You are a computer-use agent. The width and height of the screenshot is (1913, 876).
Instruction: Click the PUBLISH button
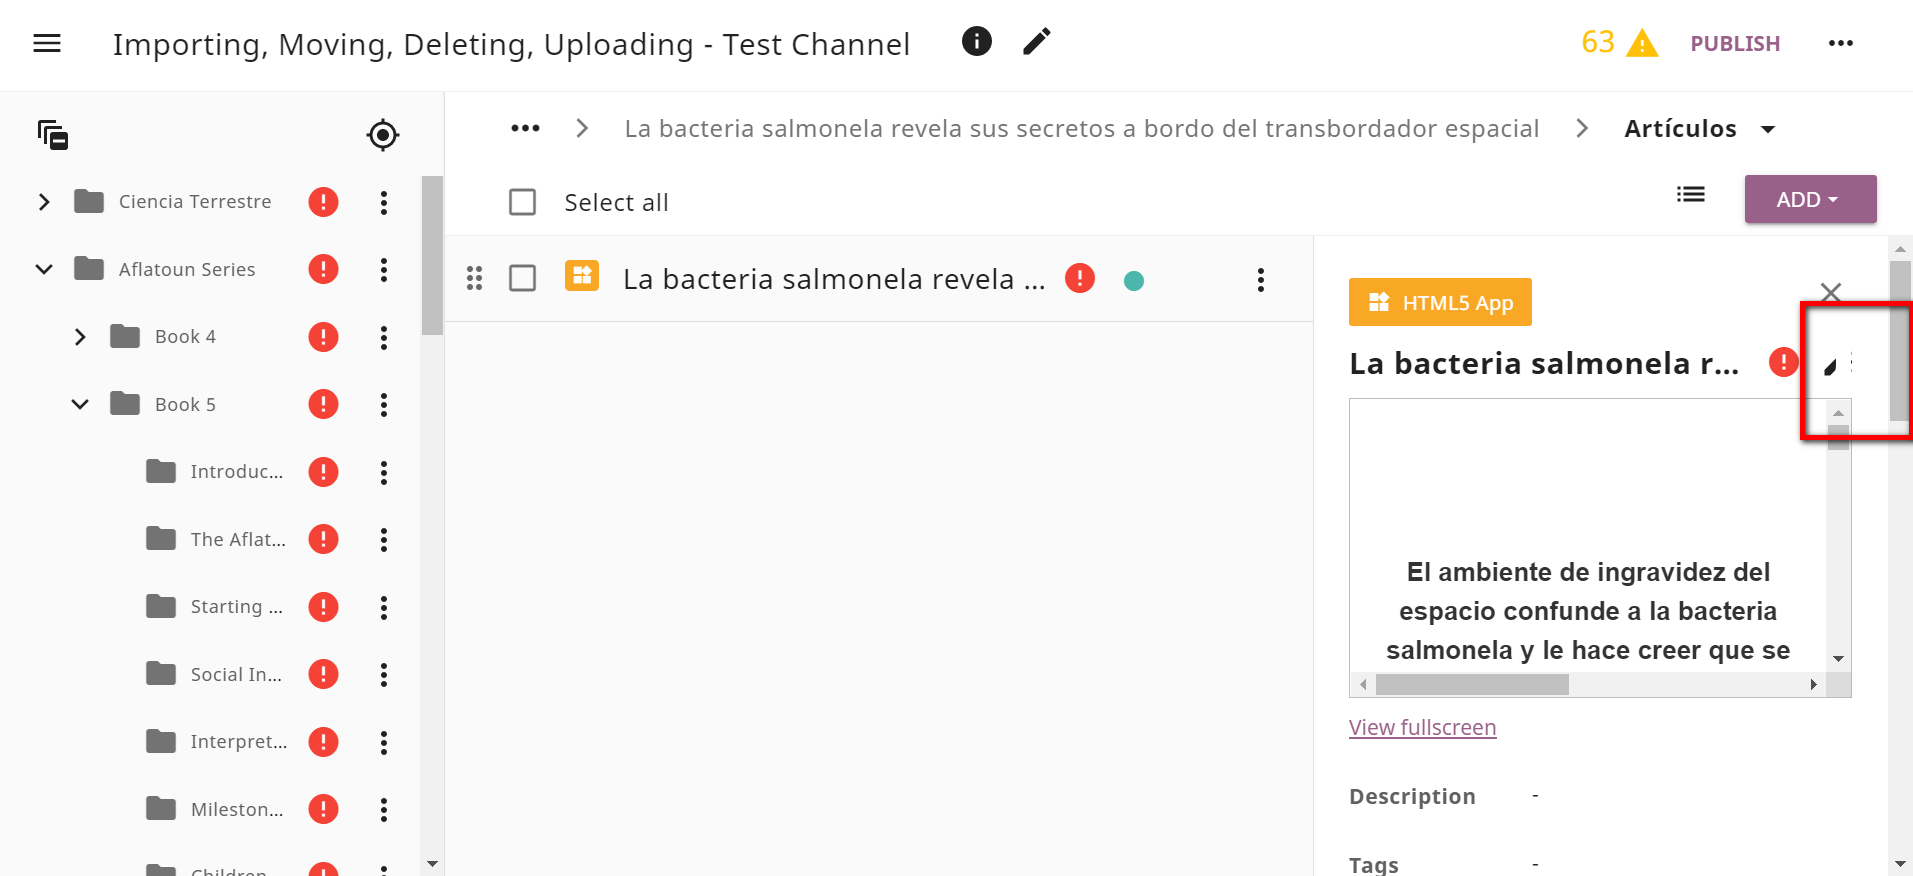coord(1735,44)
